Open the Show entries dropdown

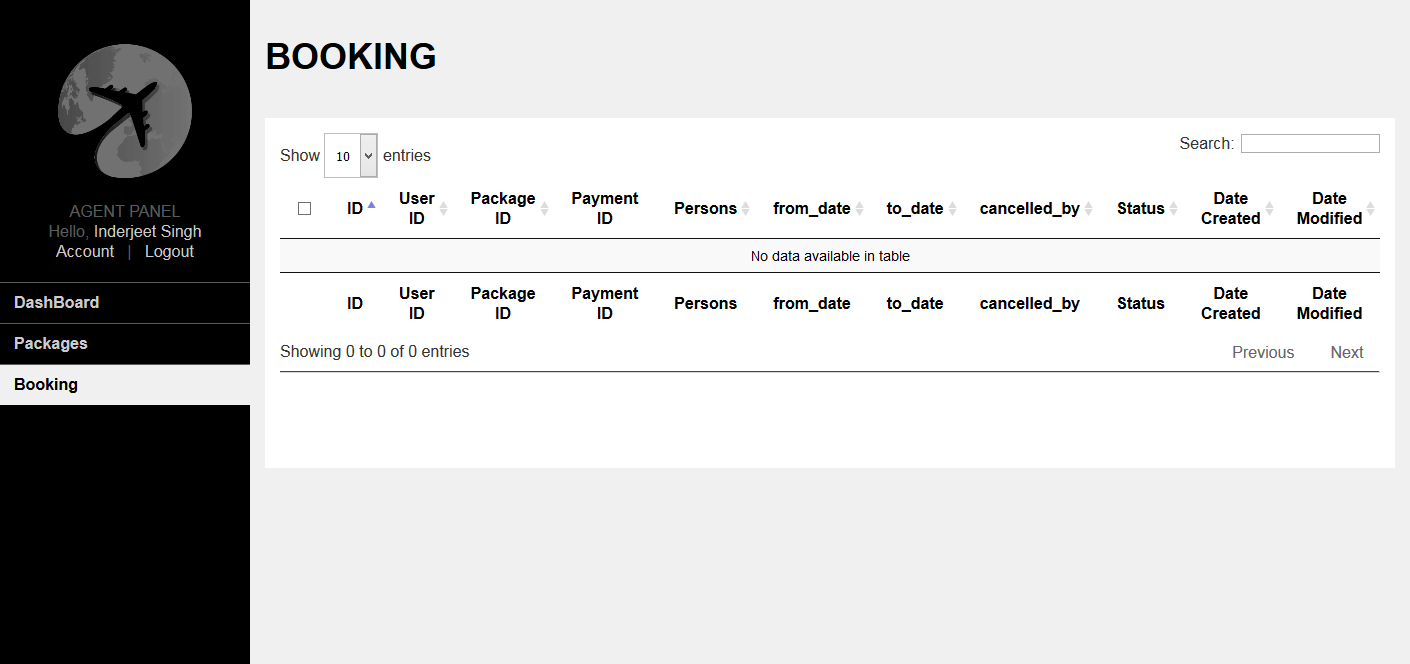coord(351,156)
